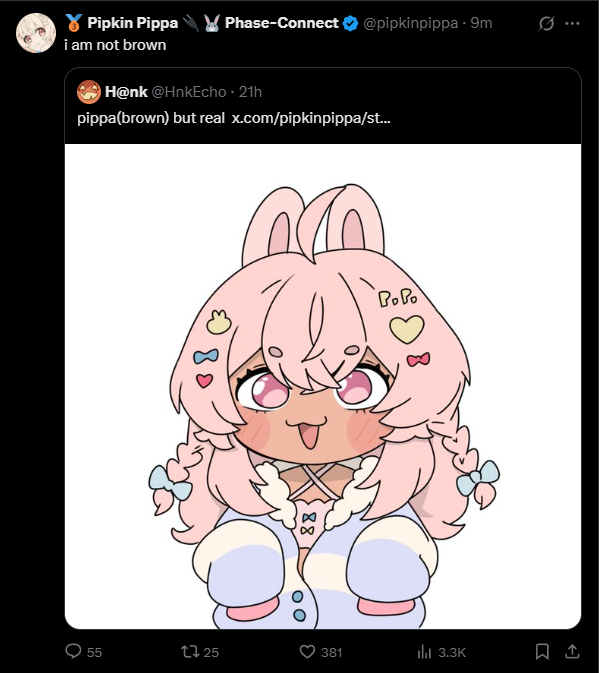Share the tweet via upload arrow icon

(x=572, y=652)
